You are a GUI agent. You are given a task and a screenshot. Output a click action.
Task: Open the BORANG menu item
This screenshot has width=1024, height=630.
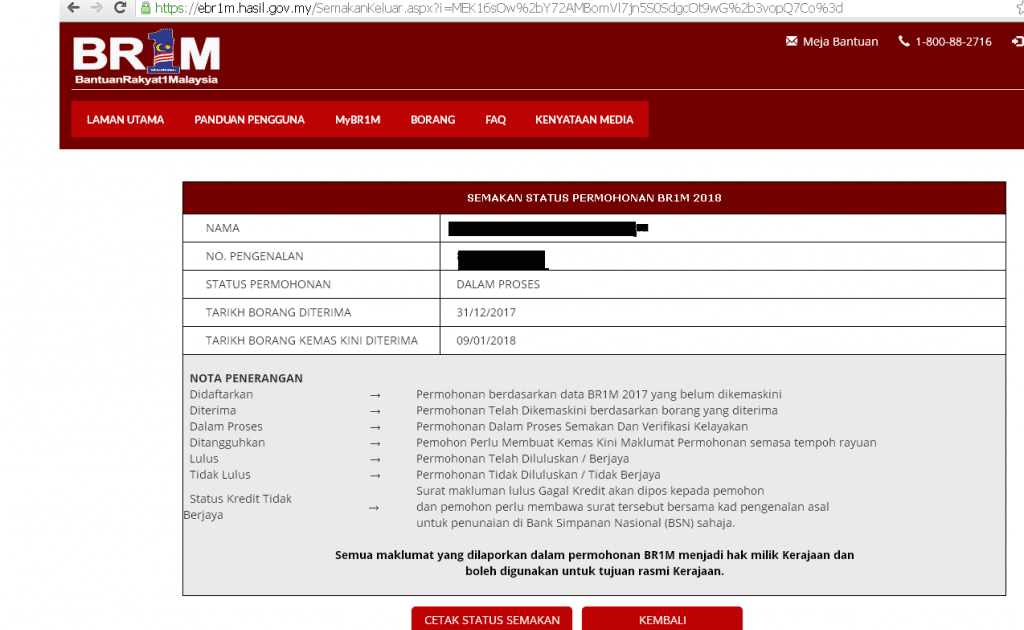pos(432,119)
